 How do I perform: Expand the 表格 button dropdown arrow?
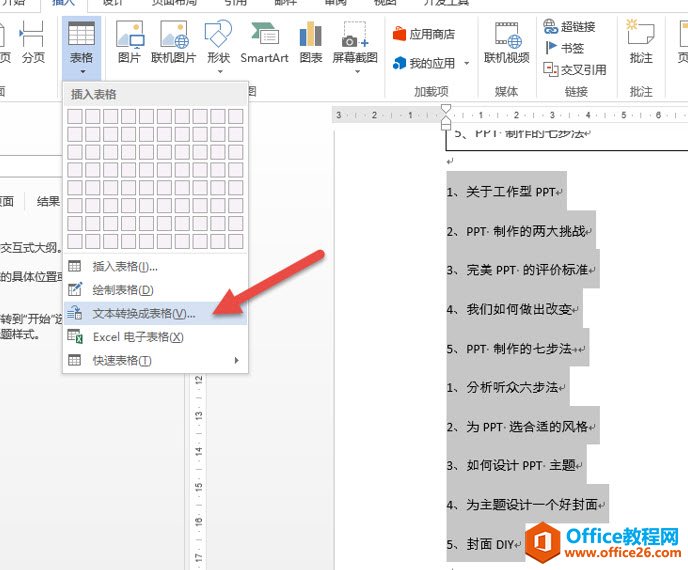point(82,72)
